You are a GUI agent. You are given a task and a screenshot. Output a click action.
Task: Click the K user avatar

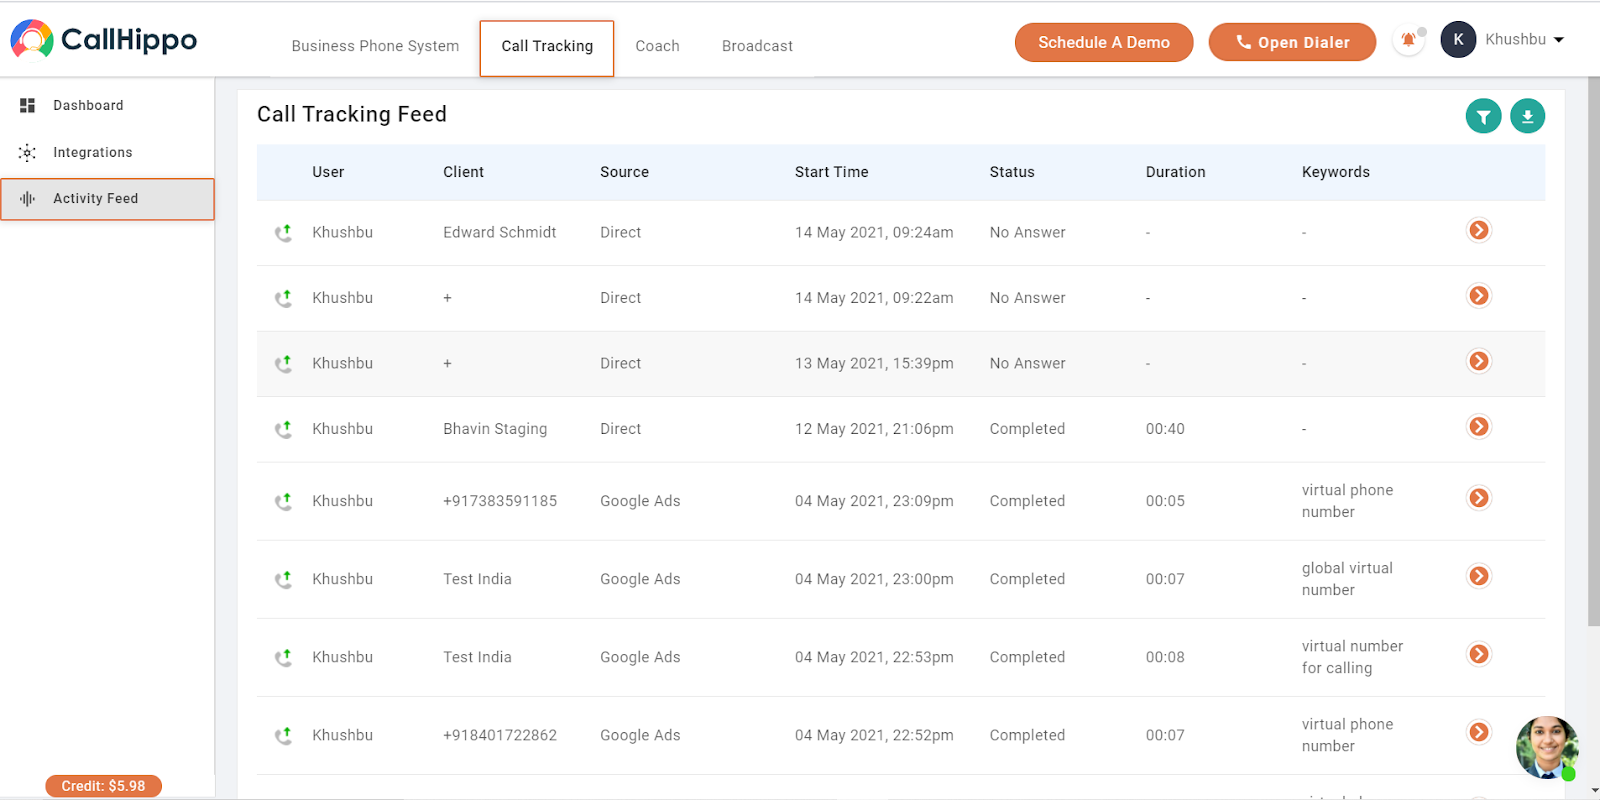tap(1458, 40)
